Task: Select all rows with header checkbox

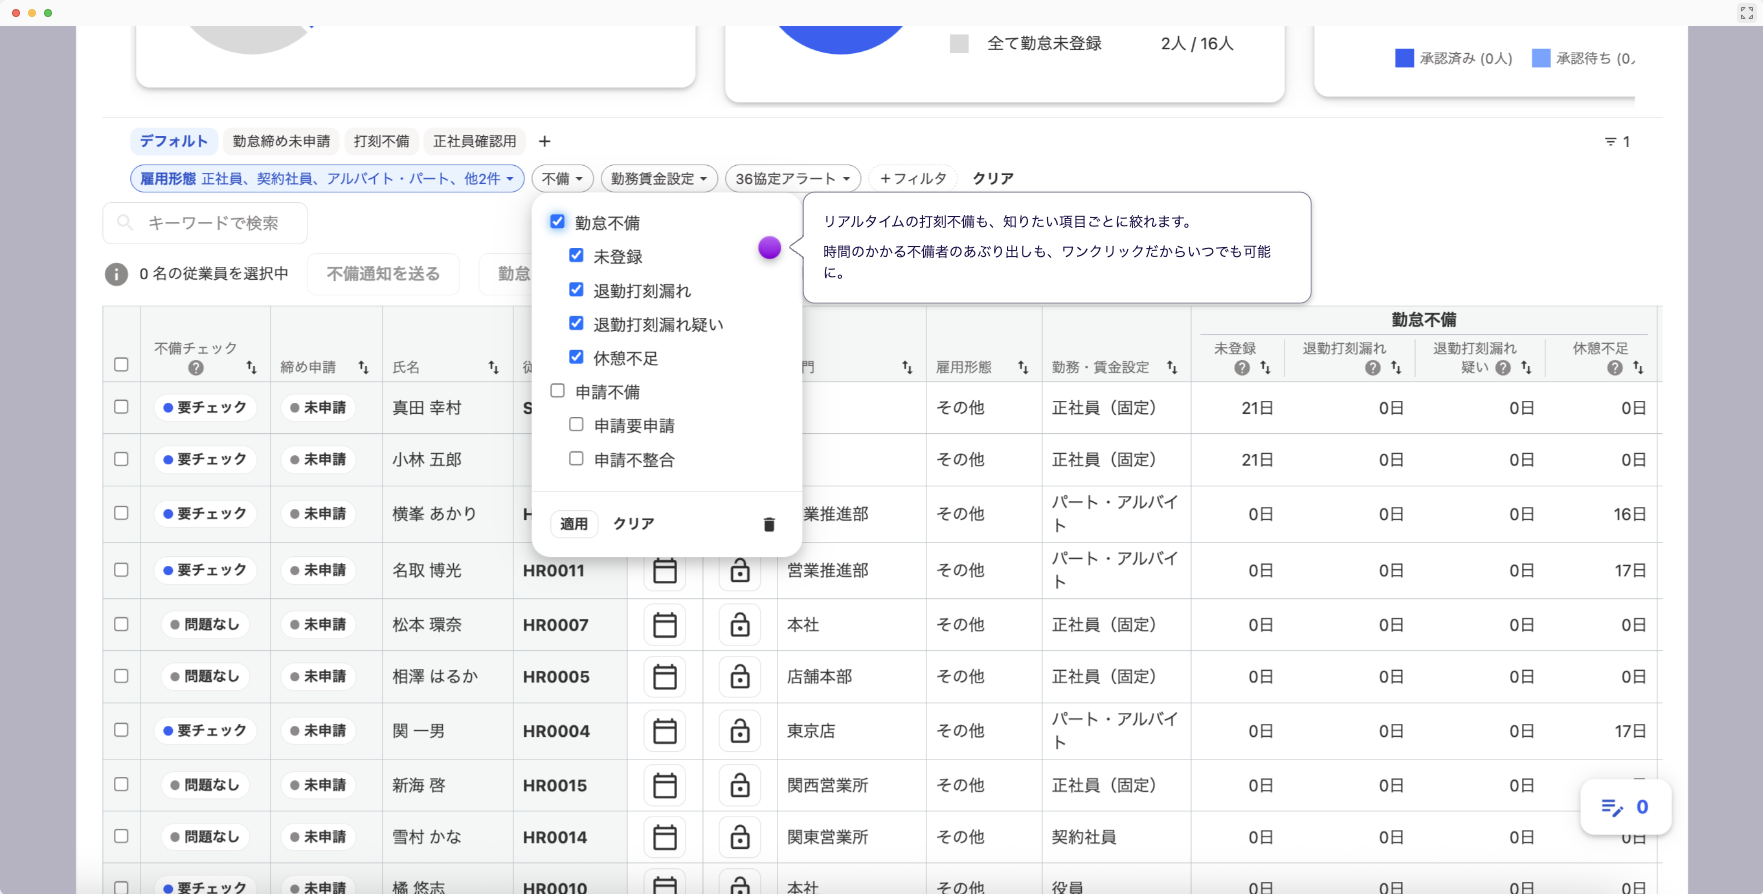Action: [121, 365]
